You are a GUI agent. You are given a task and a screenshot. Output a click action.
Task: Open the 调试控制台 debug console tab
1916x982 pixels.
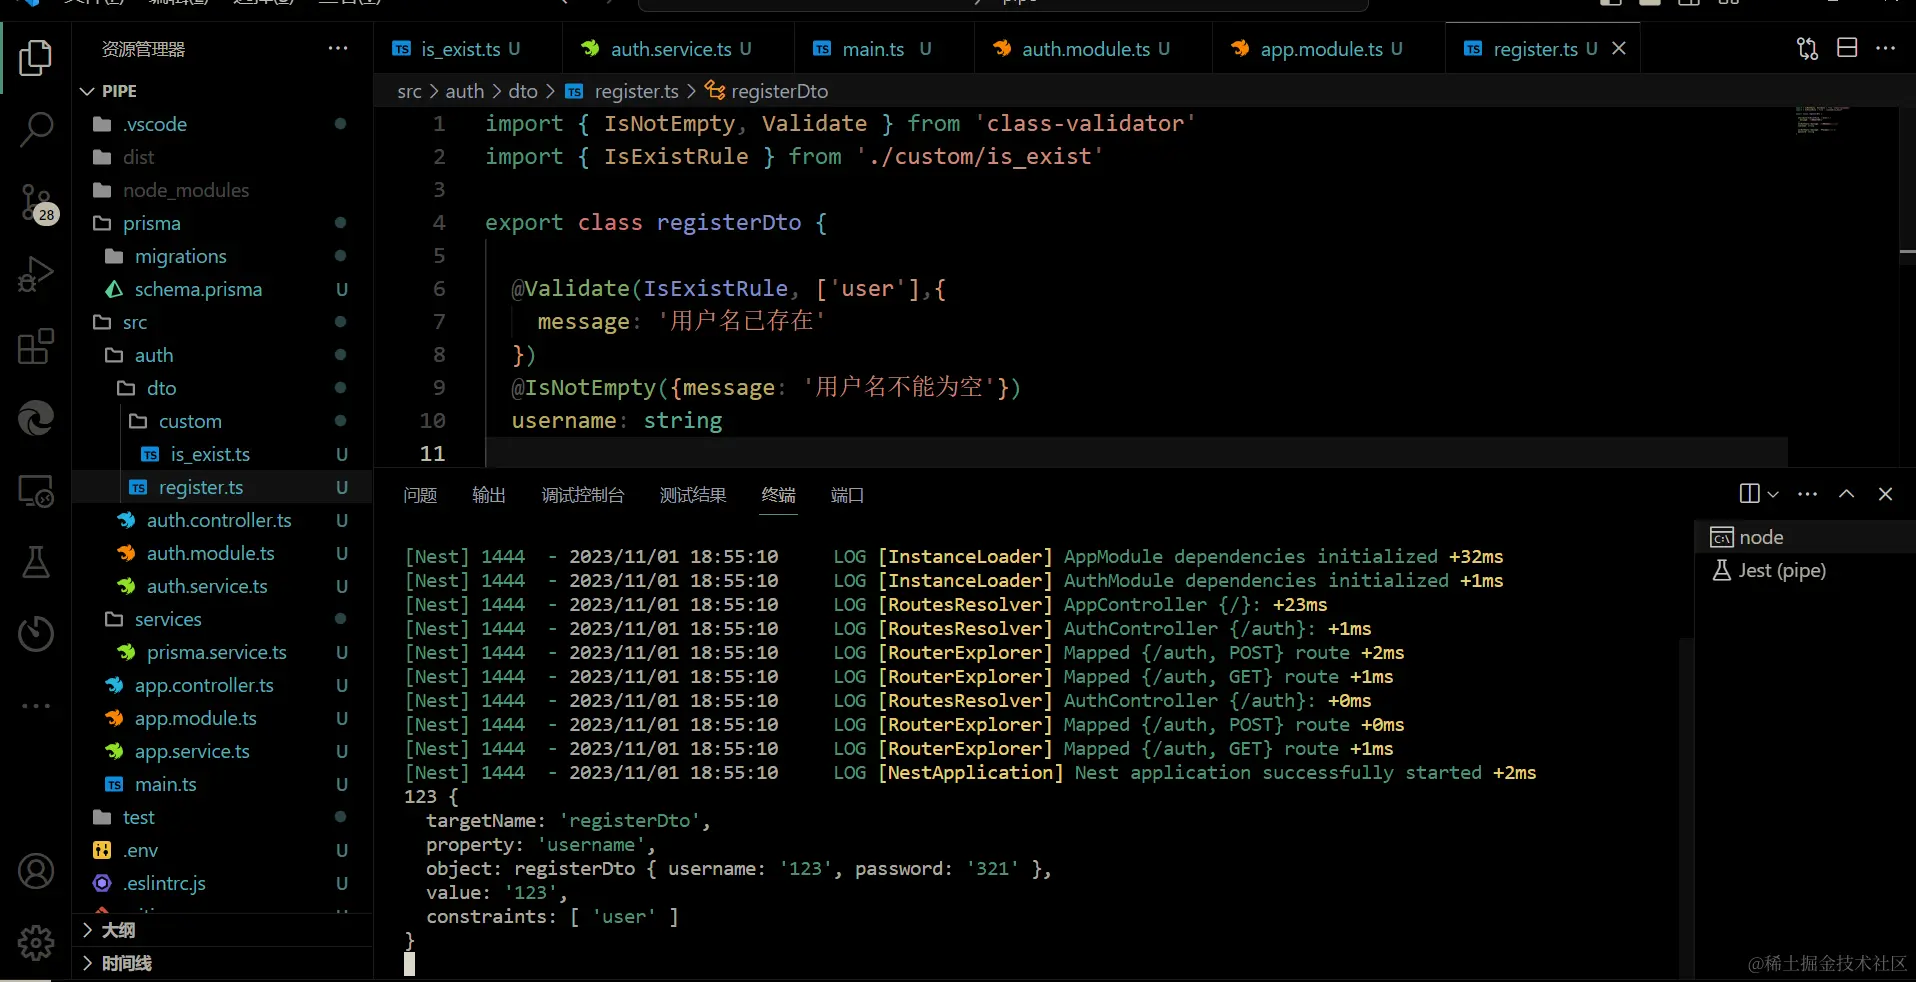tap(583, 495)
